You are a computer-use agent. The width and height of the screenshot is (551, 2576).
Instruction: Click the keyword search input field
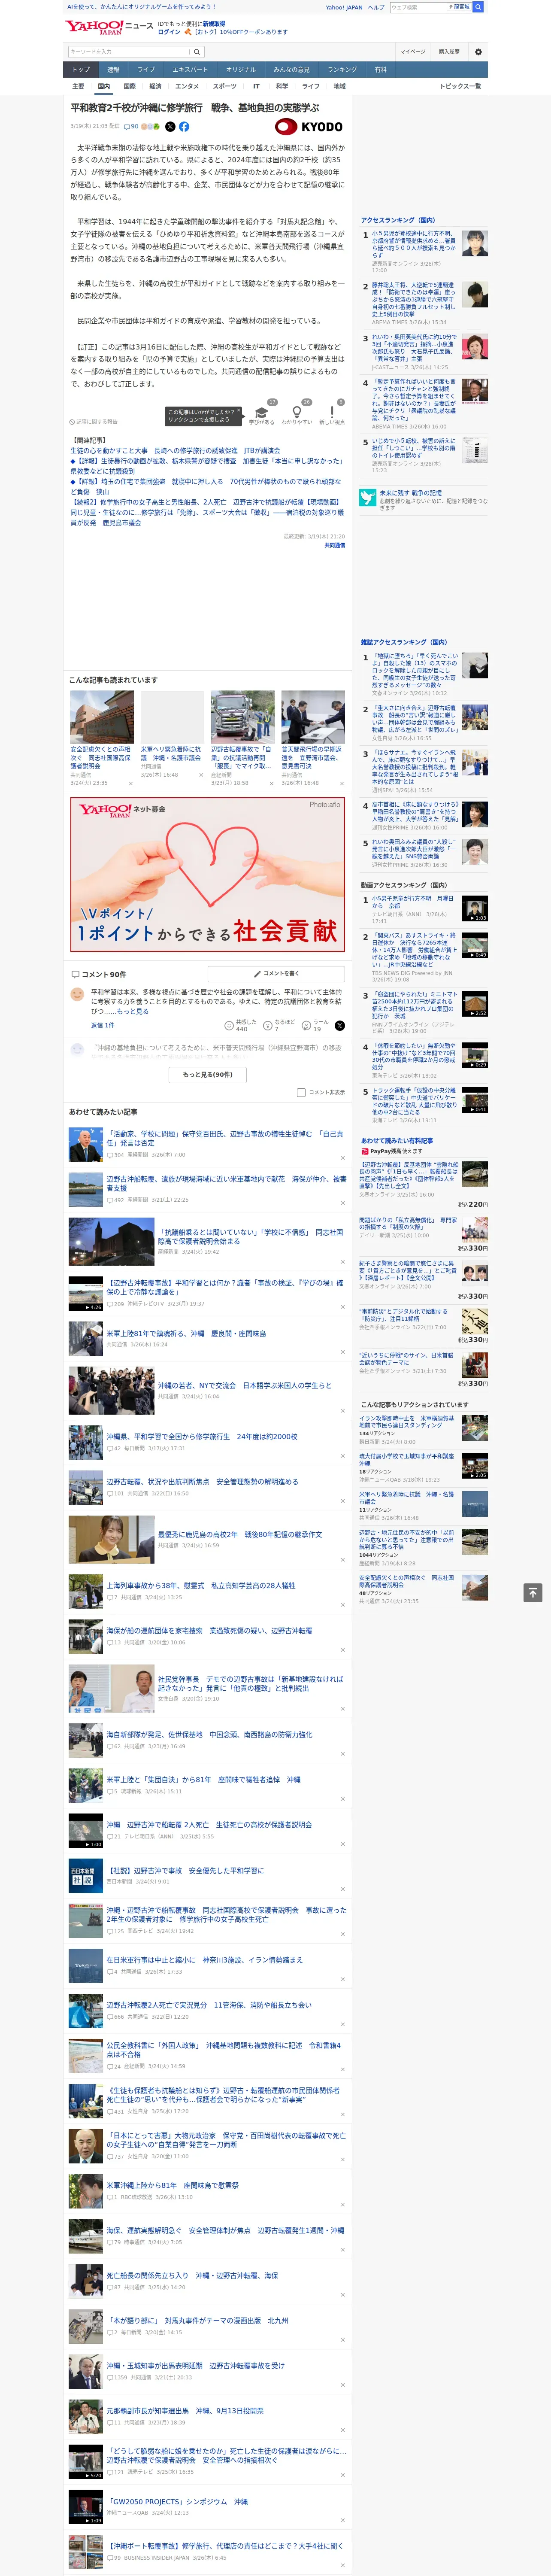[127, 51]
